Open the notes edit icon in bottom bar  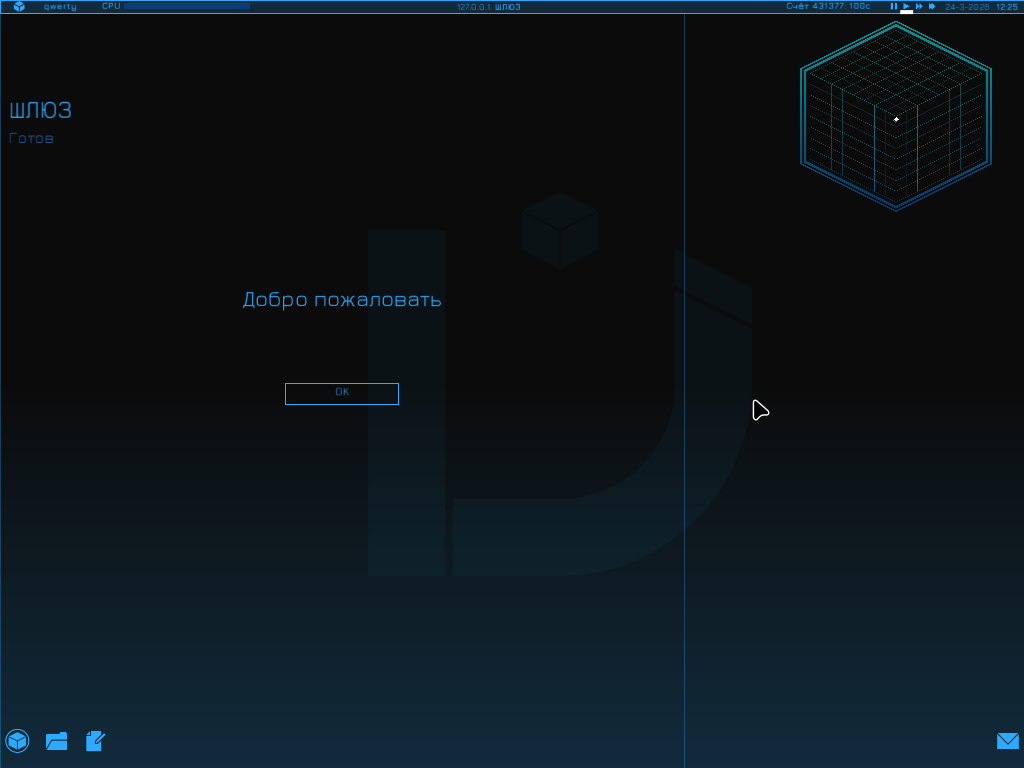coord(95,741)
